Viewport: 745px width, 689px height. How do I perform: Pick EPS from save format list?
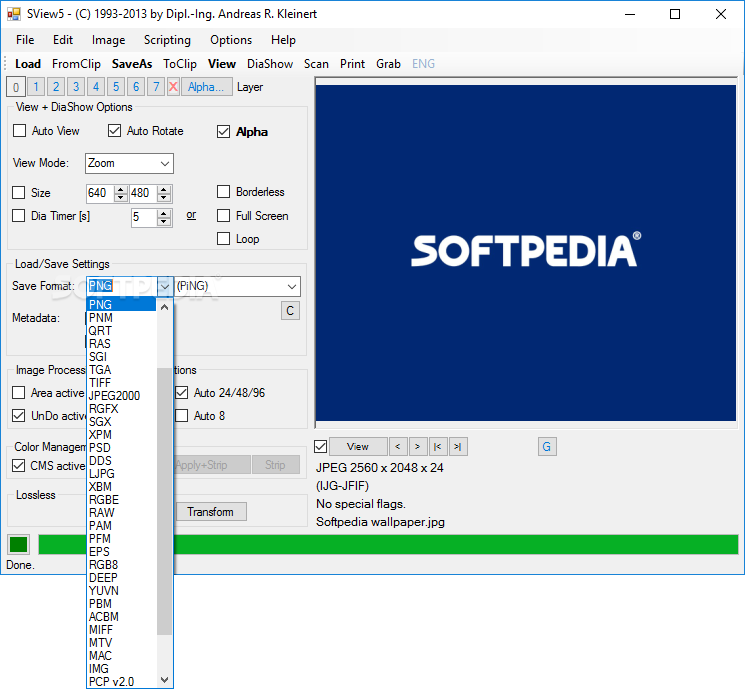(122, 552)
